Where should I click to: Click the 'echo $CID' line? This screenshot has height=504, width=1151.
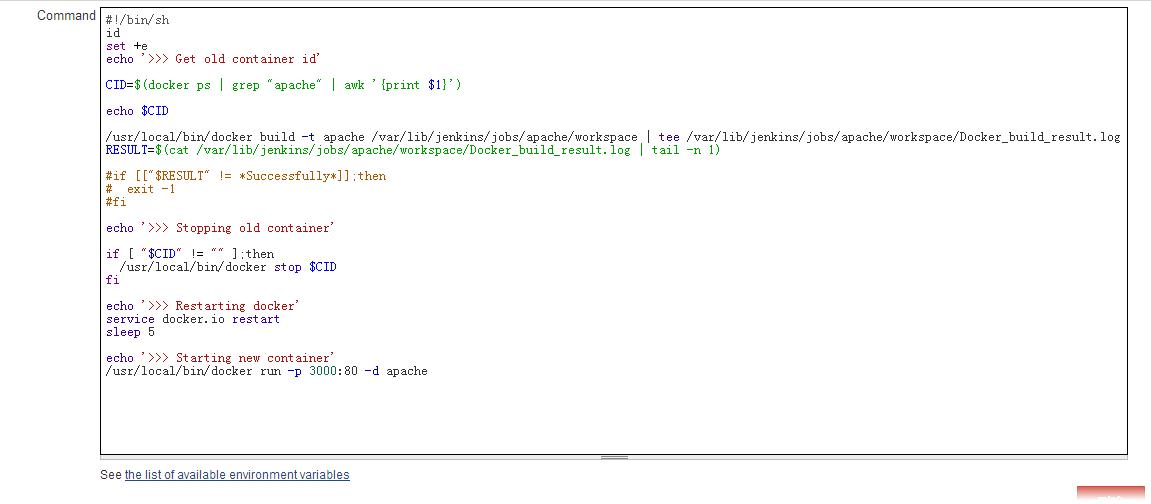[x=137, y=111]
